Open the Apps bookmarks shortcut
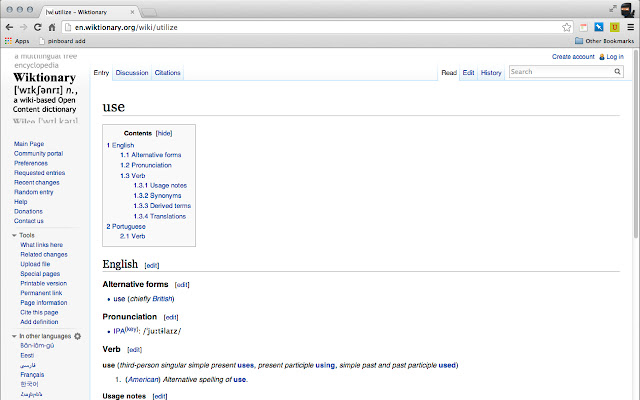 [17, 41]
